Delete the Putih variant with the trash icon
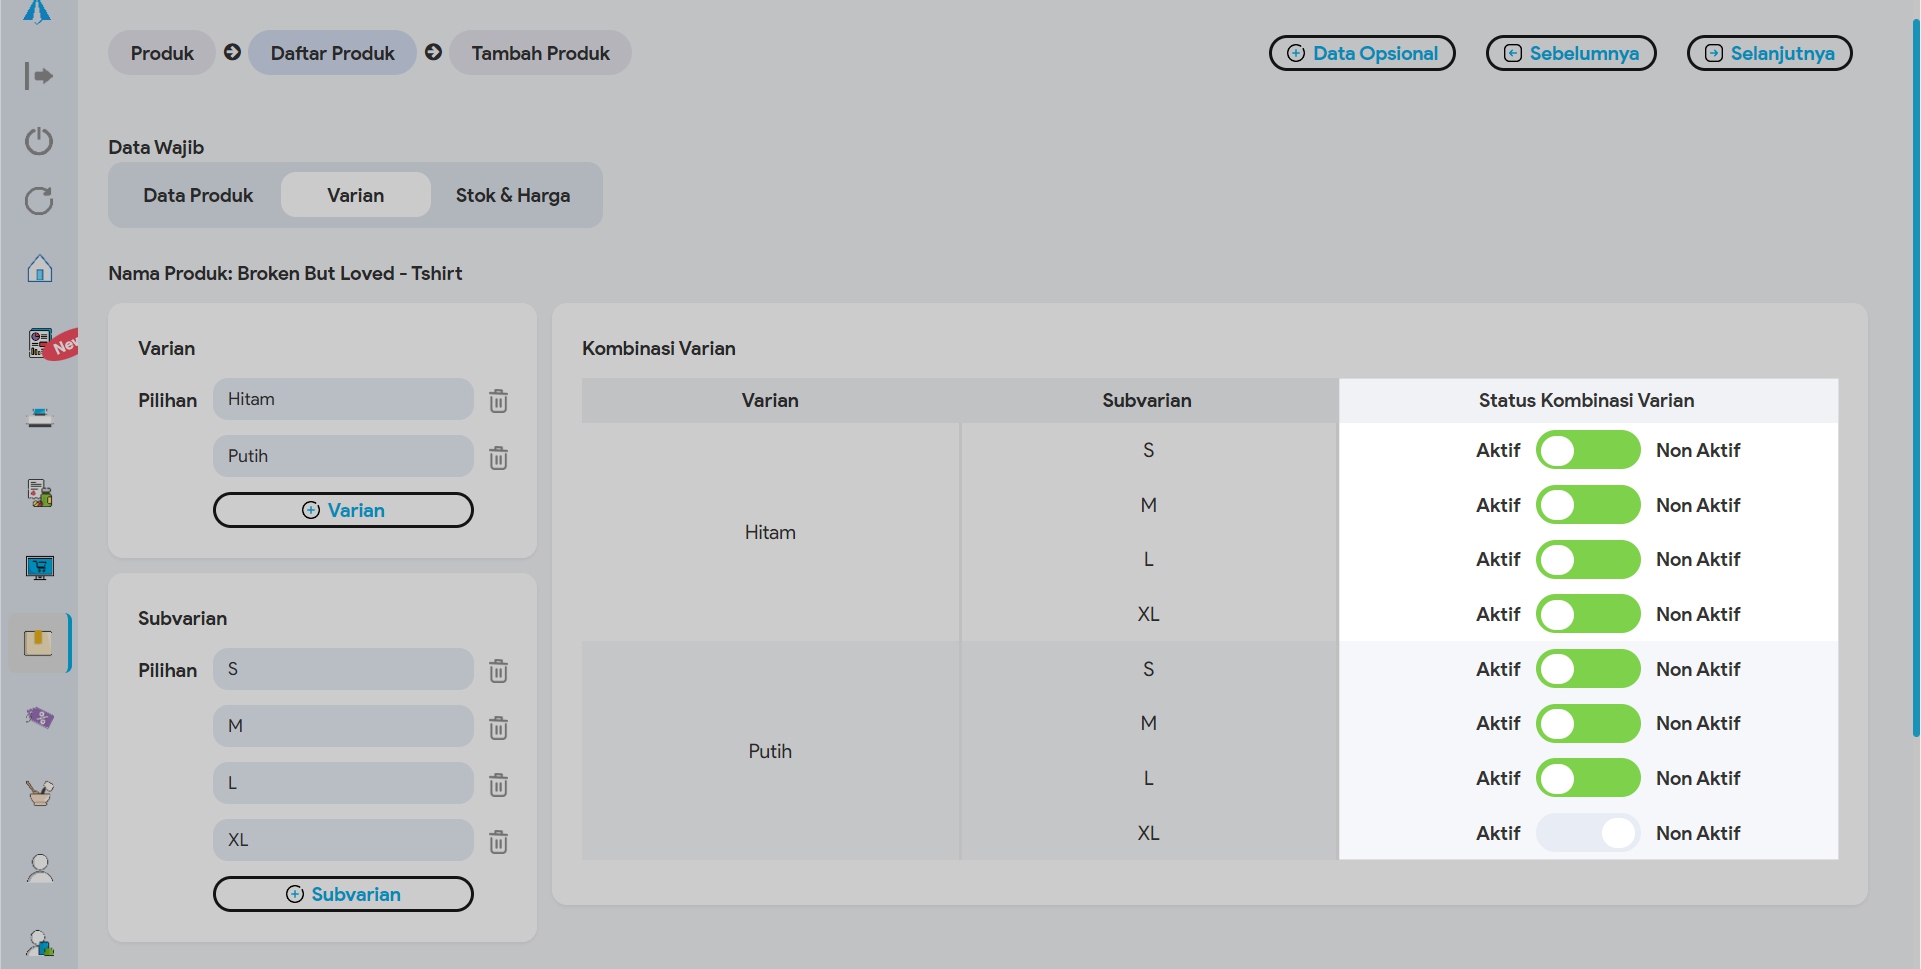 [498, 458]
